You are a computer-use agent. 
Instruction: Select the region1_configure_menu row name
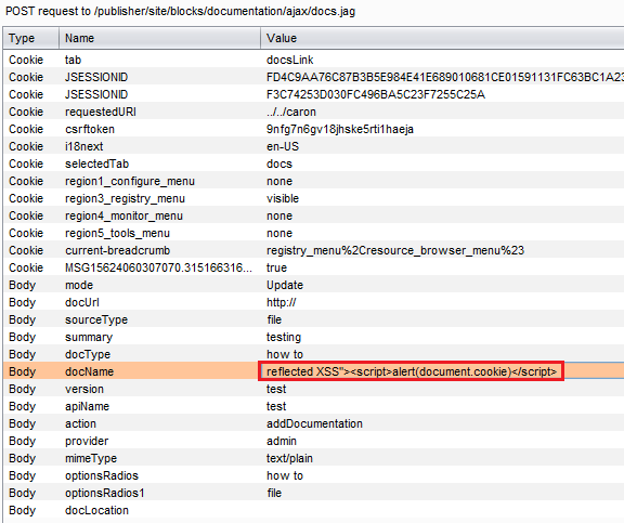(x=130, y=181)
